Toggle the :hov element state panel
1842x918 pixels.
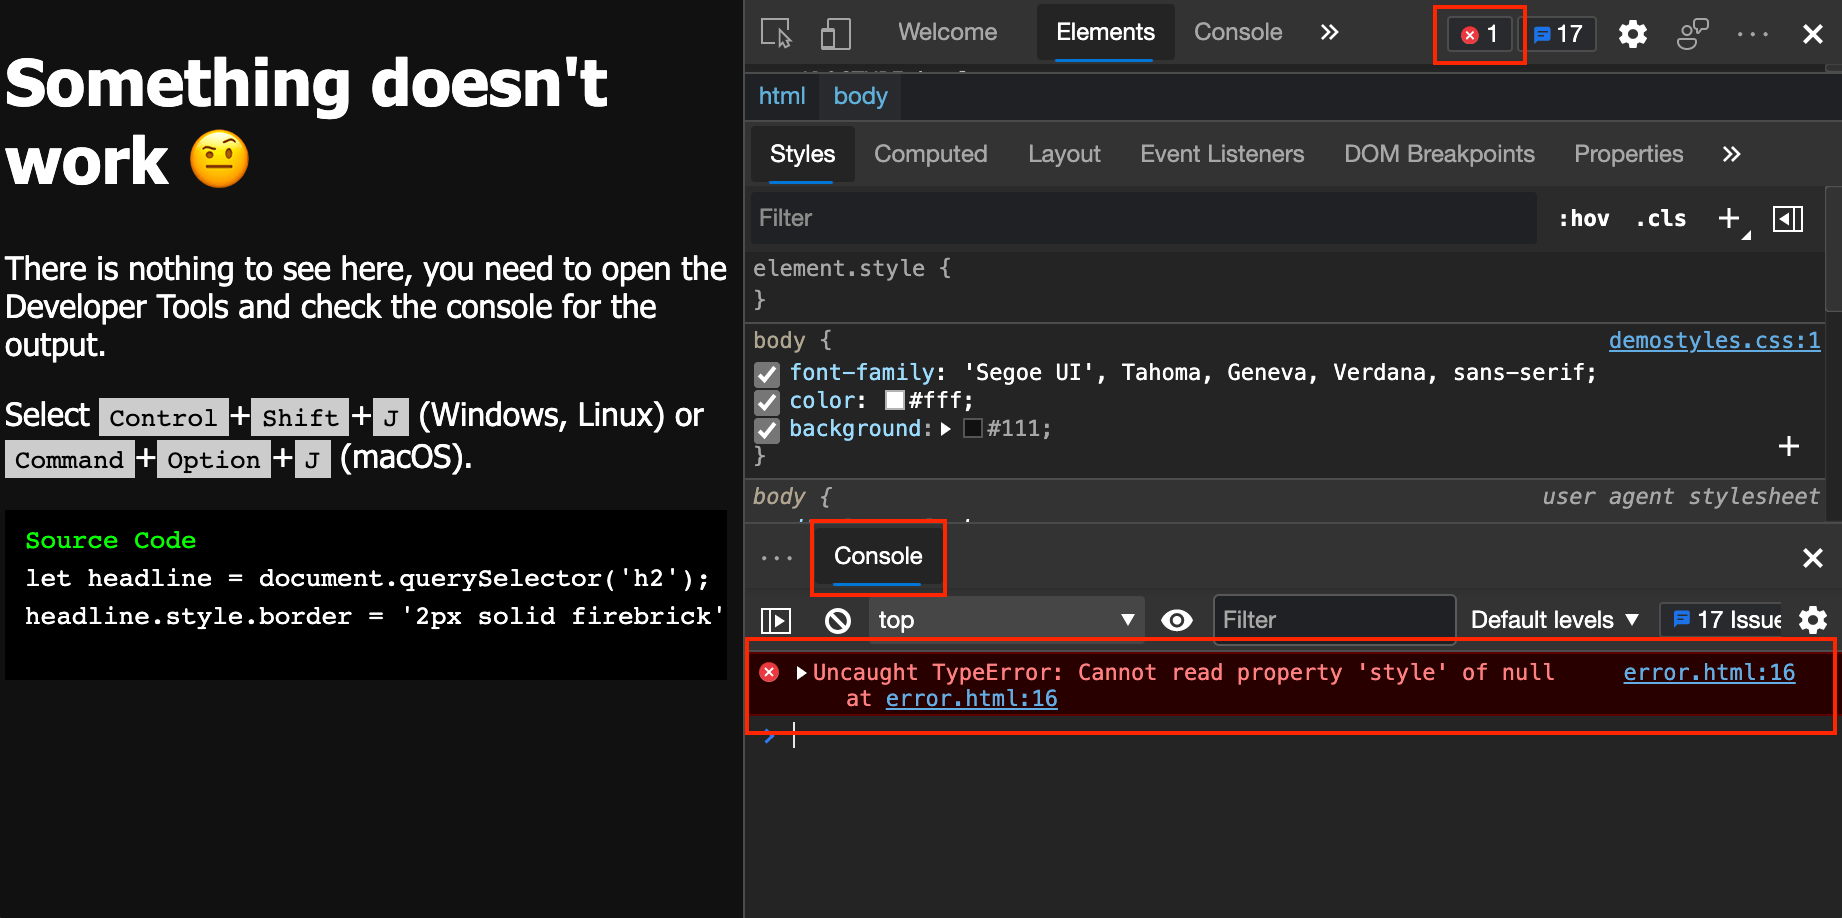[x=1584, y=219]
